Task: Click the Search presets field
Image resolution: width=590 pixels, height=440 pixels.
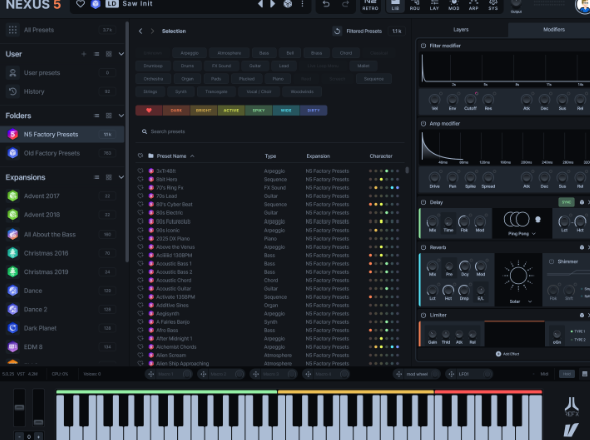Action: 270,131
